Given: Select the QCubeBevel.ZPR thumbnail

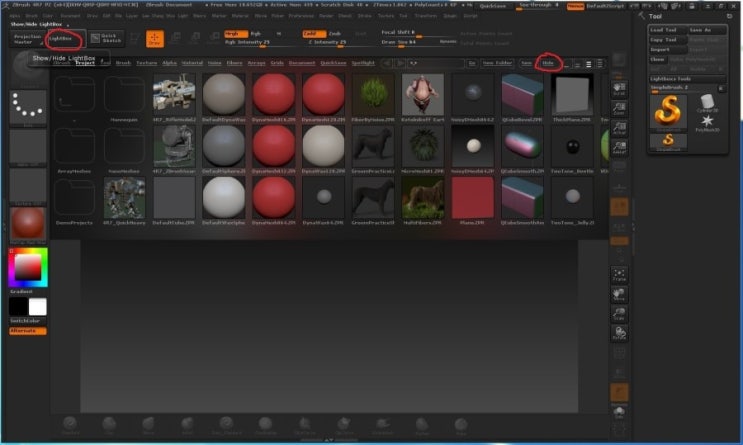Looking at the screenshot, I should pos(522,94).
